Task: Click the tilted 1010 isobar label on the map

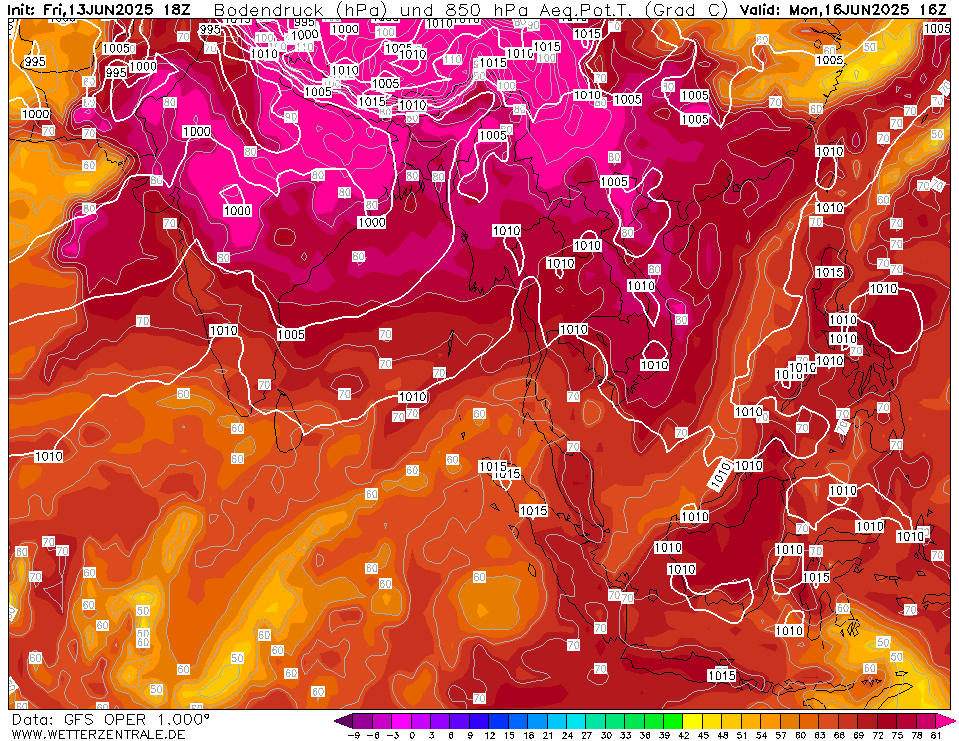Action: pos(720,474)
